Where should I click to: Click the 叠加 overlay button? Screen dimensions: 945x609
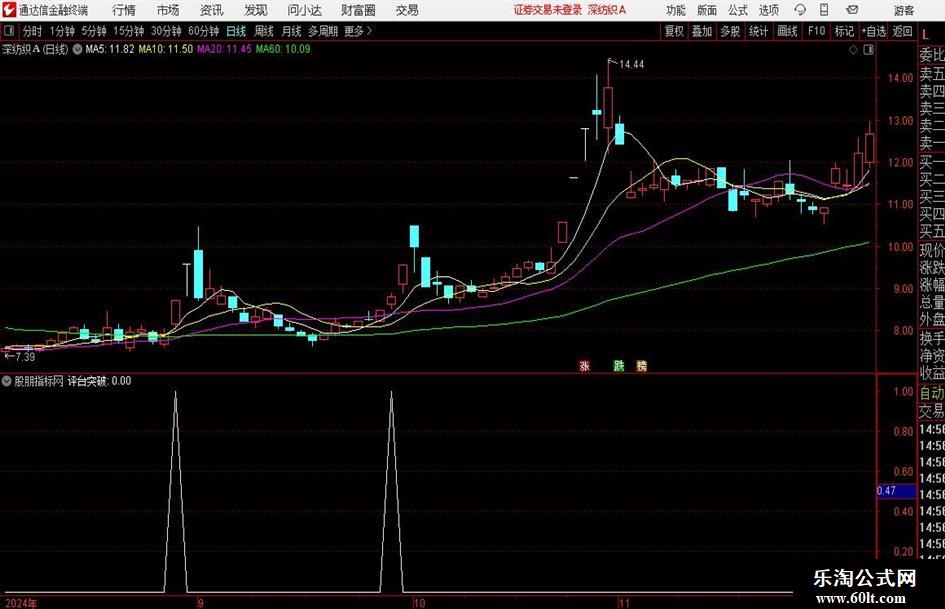coord(702,31)
